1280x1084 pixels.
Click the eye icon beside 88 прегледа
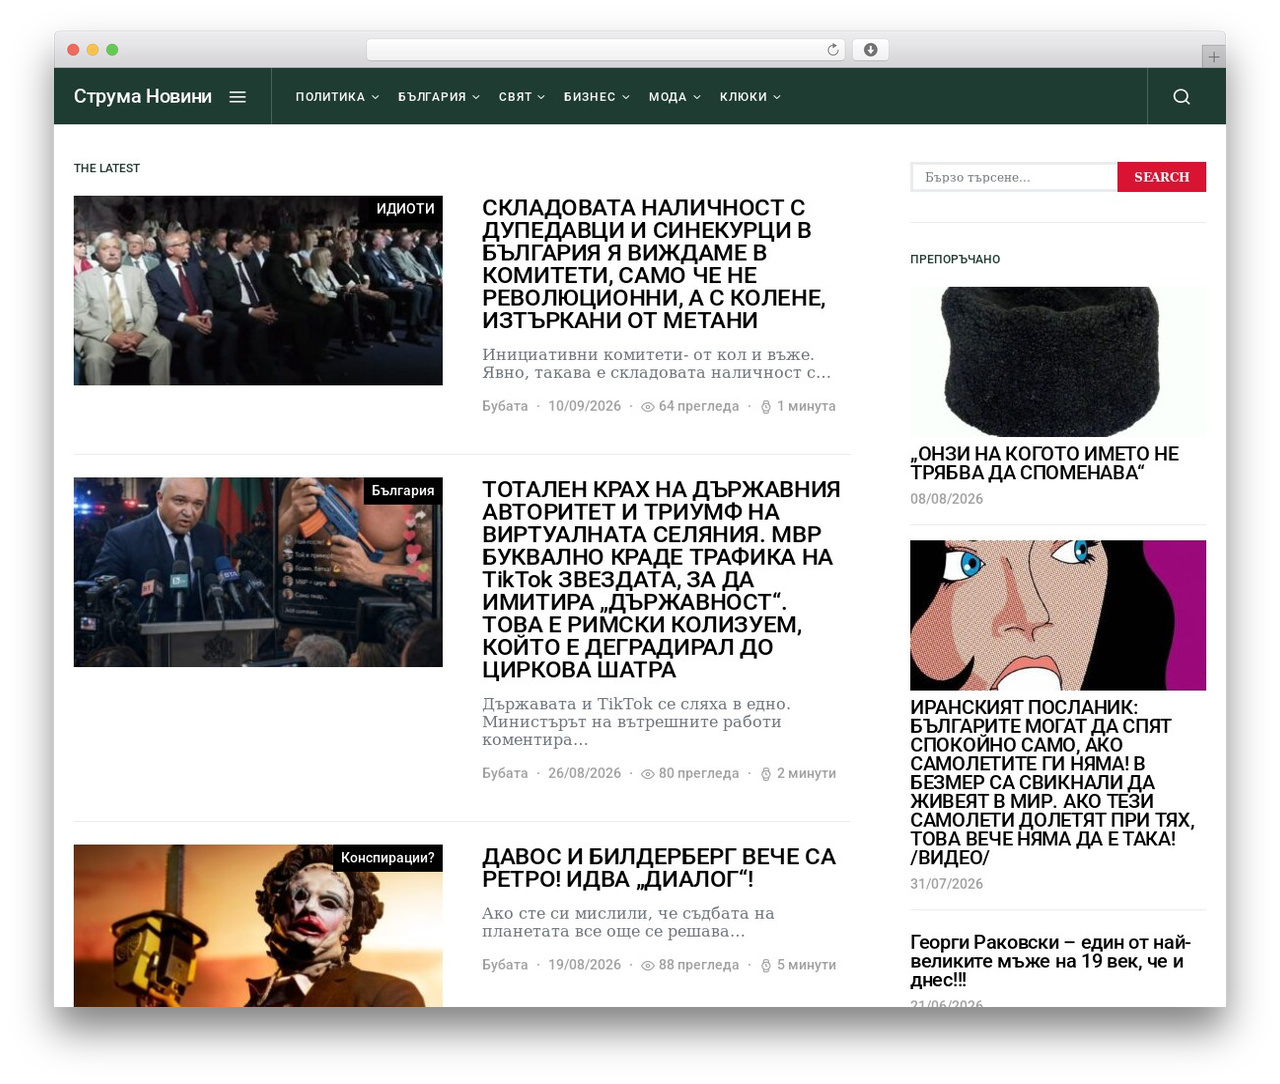(x=648, y=966)
